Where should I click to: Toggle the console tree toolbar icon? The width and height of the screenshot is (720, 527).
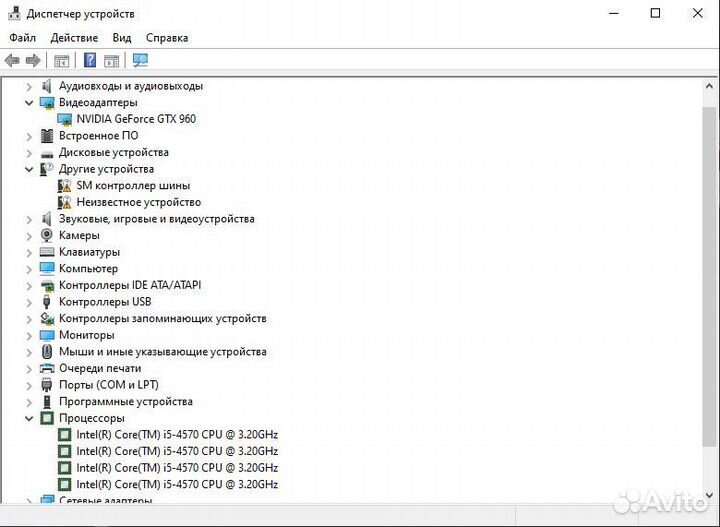click(x=62, y=61)
